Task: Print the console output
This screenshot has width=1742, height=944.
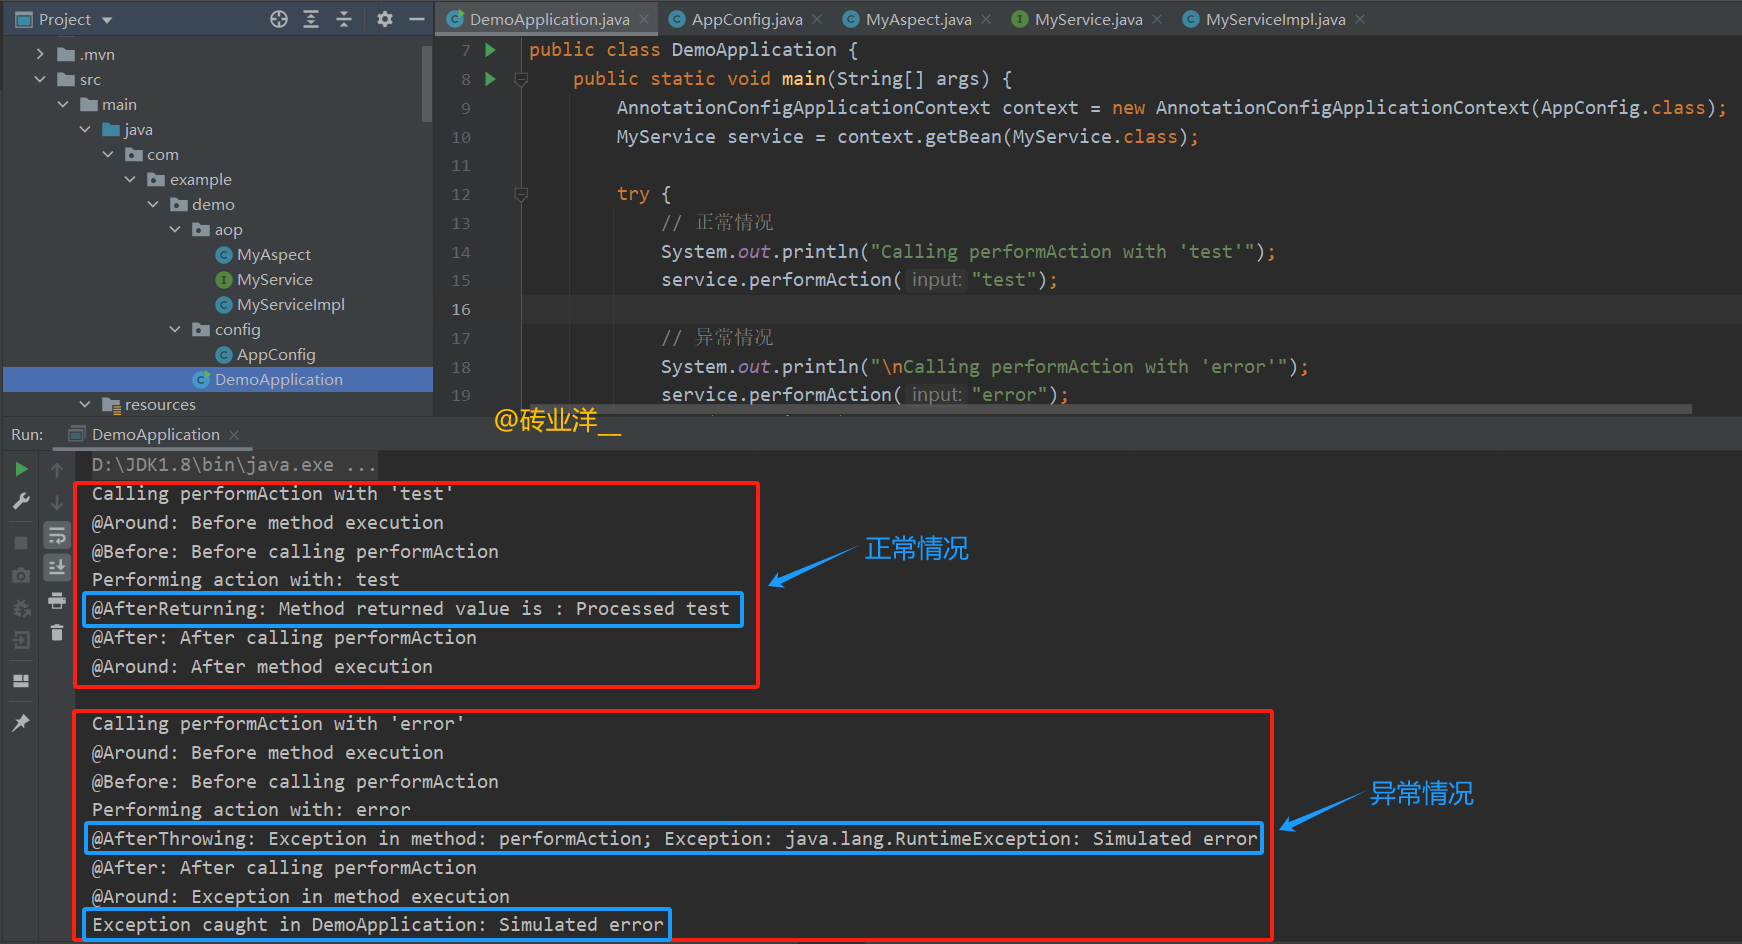Action: point(57,601)
